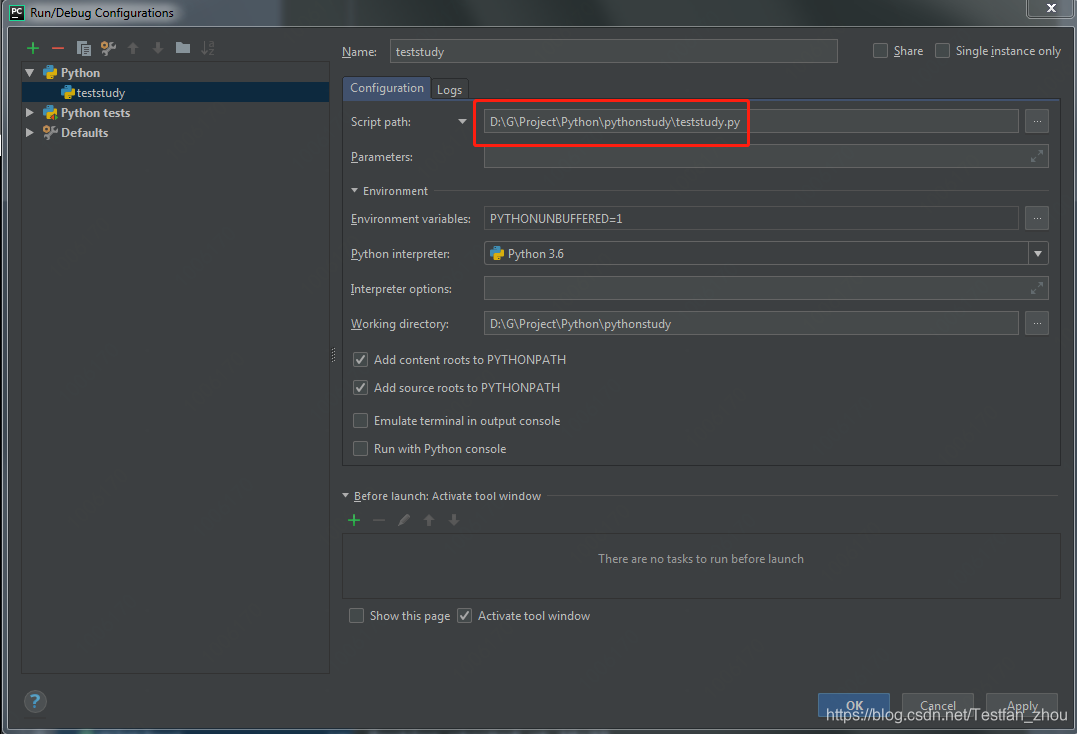Click the Apply button

click(x=1022, y=705)
